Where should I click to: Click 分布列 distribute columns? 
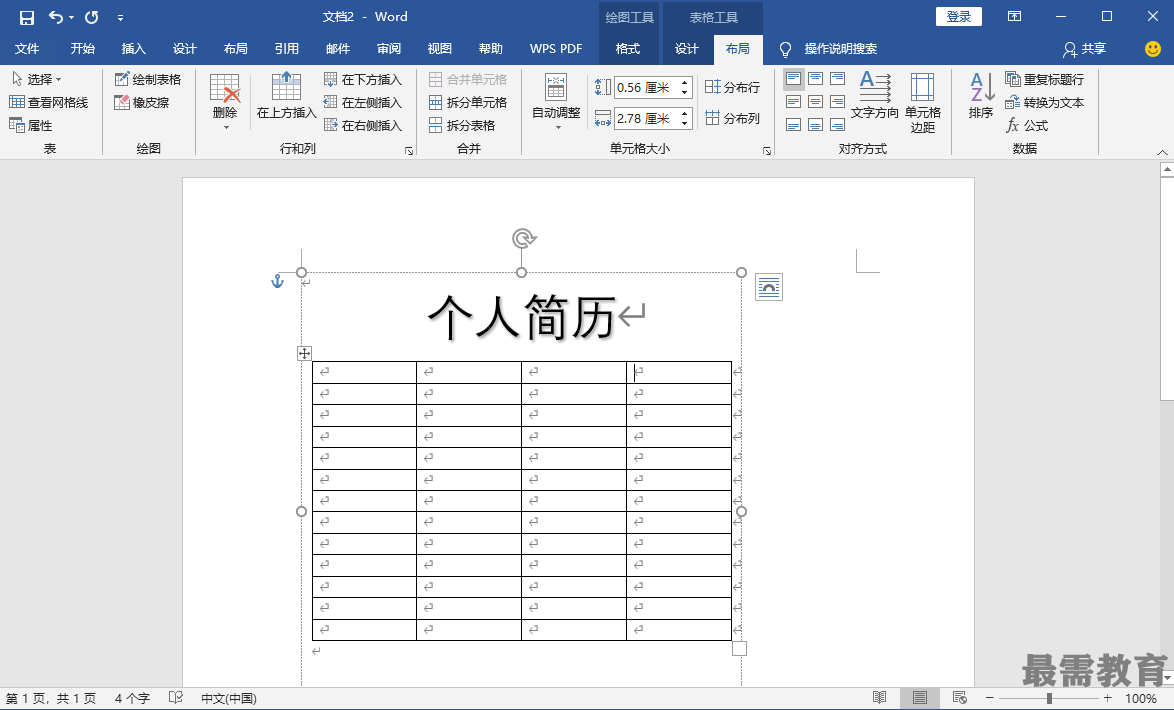click(x=732, y=118)
